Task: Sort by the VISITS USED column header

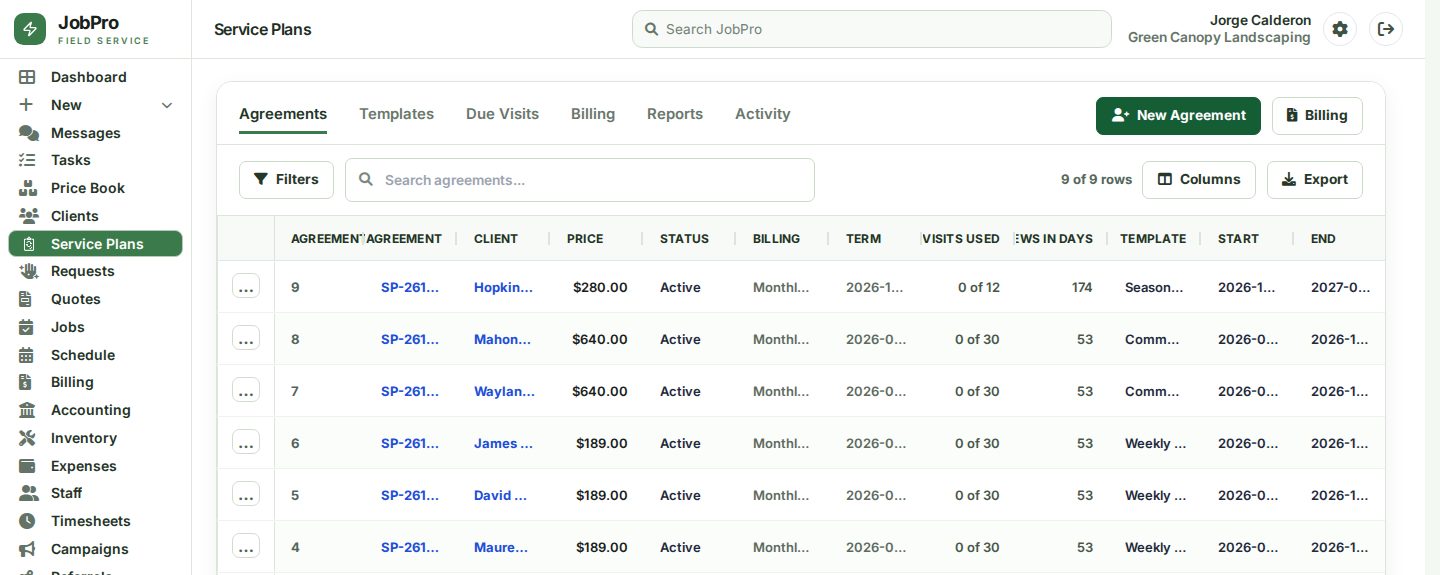Action: [x=961, y=239]
